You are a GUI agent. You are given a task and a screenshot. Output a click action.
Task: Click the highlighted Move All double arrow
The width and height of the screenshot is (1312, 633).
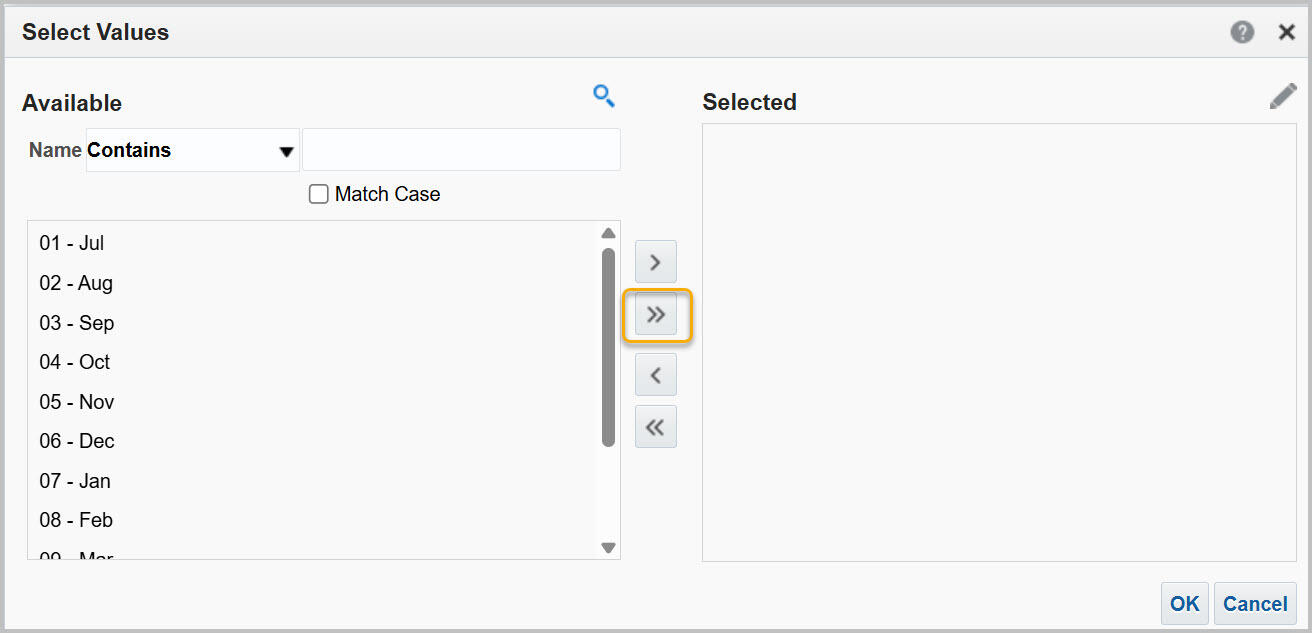(656, 314)
